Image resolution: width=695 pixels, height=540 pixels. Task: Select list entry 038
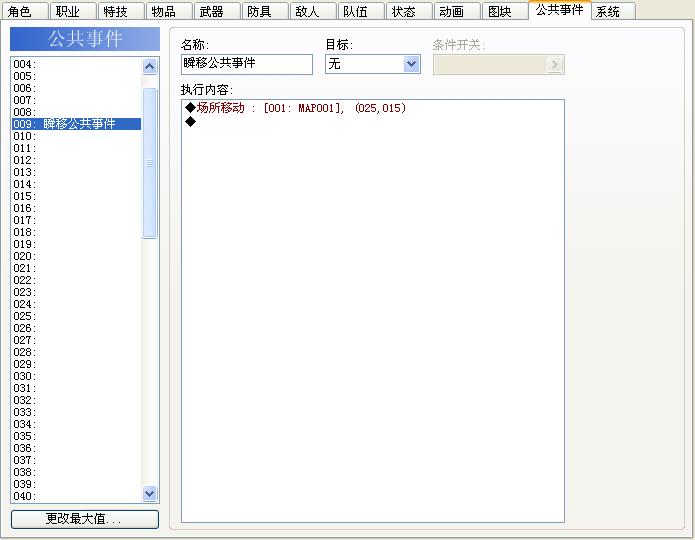point(76,472)
